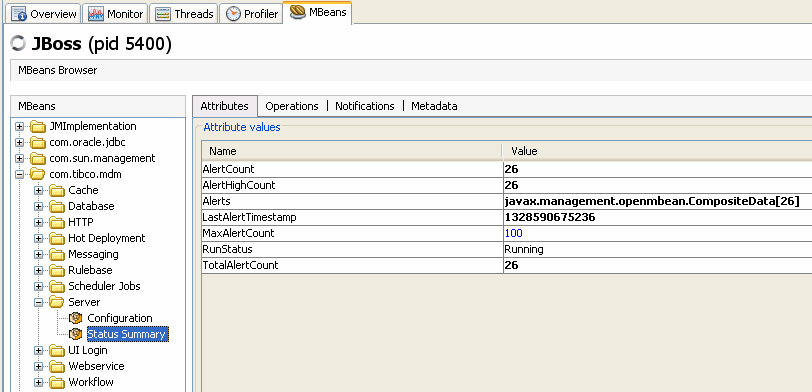Click the Rulebase folder icon
The width and height of the screenshot is (812, 392).
point(57,270)
